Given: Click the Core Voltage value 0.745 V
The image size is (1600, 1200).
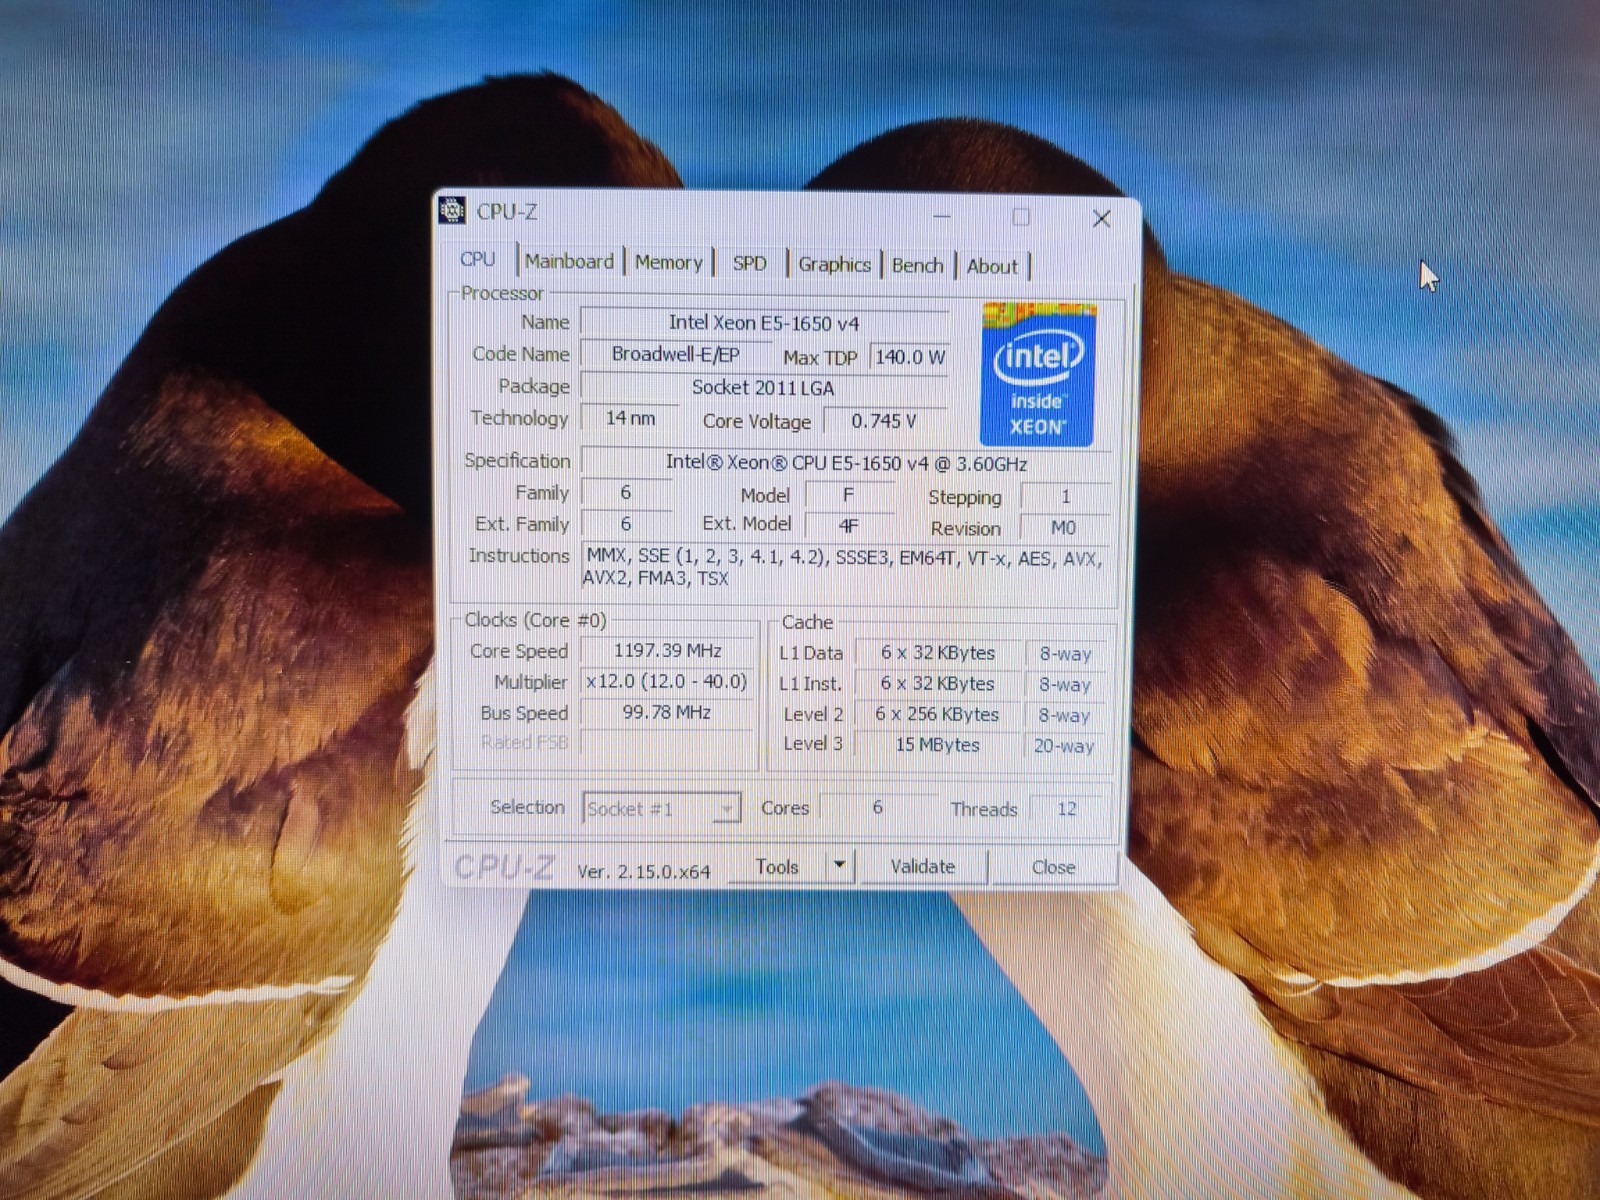Looking at the screenshot, I should [884, 421].
